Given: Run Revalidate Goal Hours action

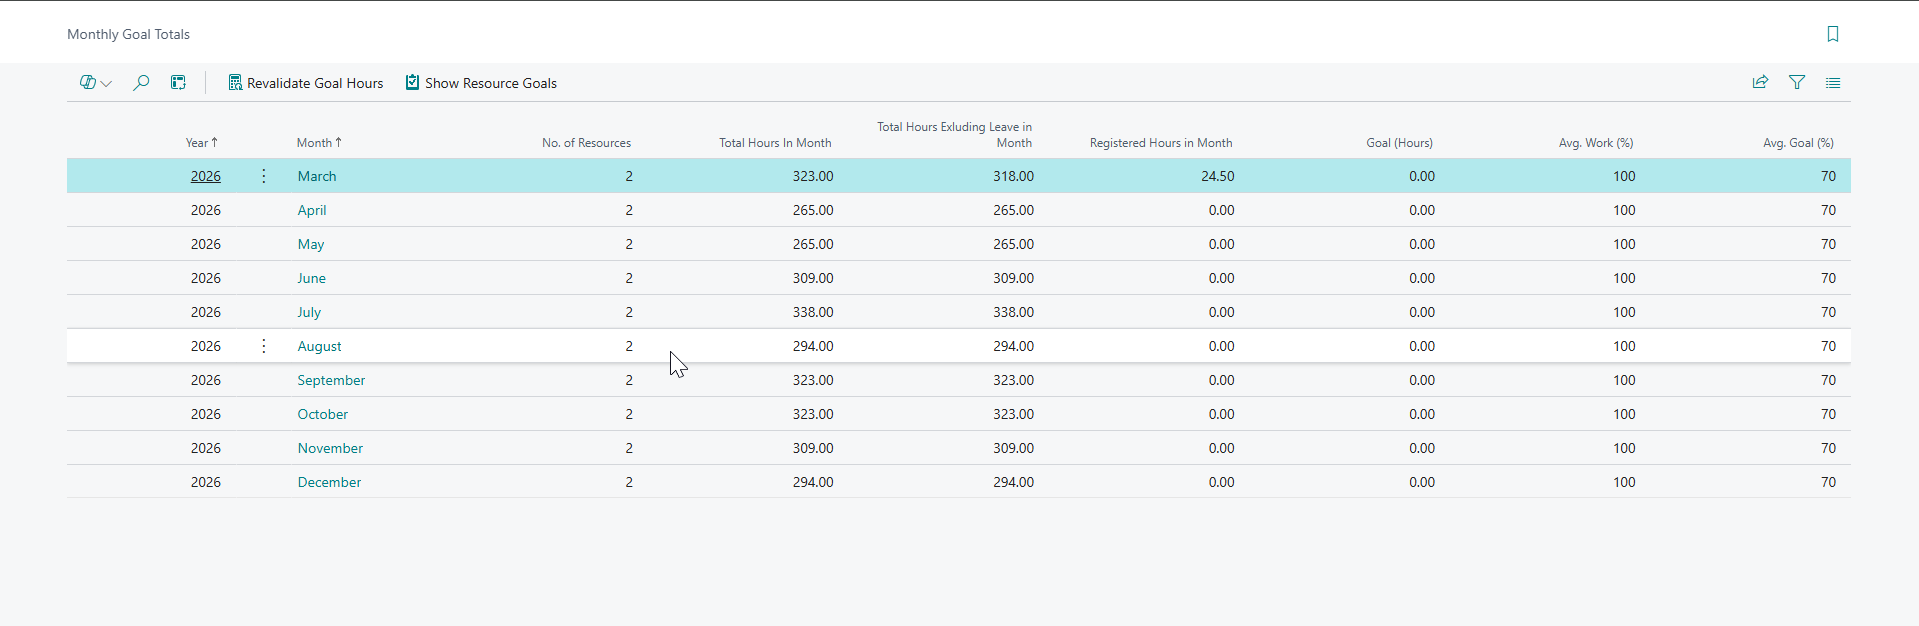Looking at the screenshot, I should click(x=306, y=83).
